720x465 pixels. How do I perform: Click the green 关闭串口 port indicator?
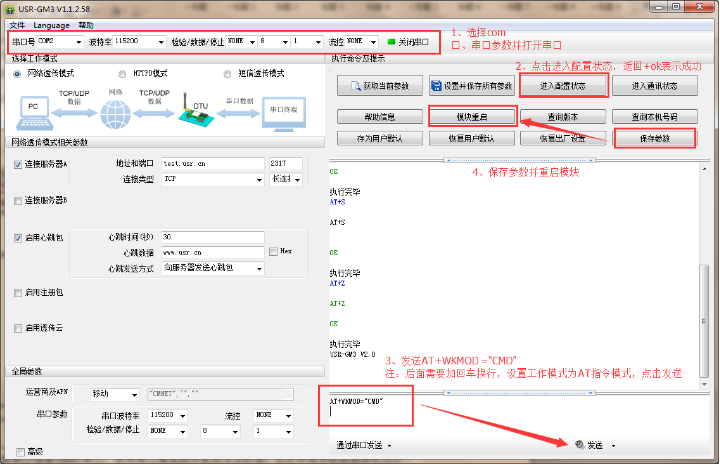[x=391, y=43]
